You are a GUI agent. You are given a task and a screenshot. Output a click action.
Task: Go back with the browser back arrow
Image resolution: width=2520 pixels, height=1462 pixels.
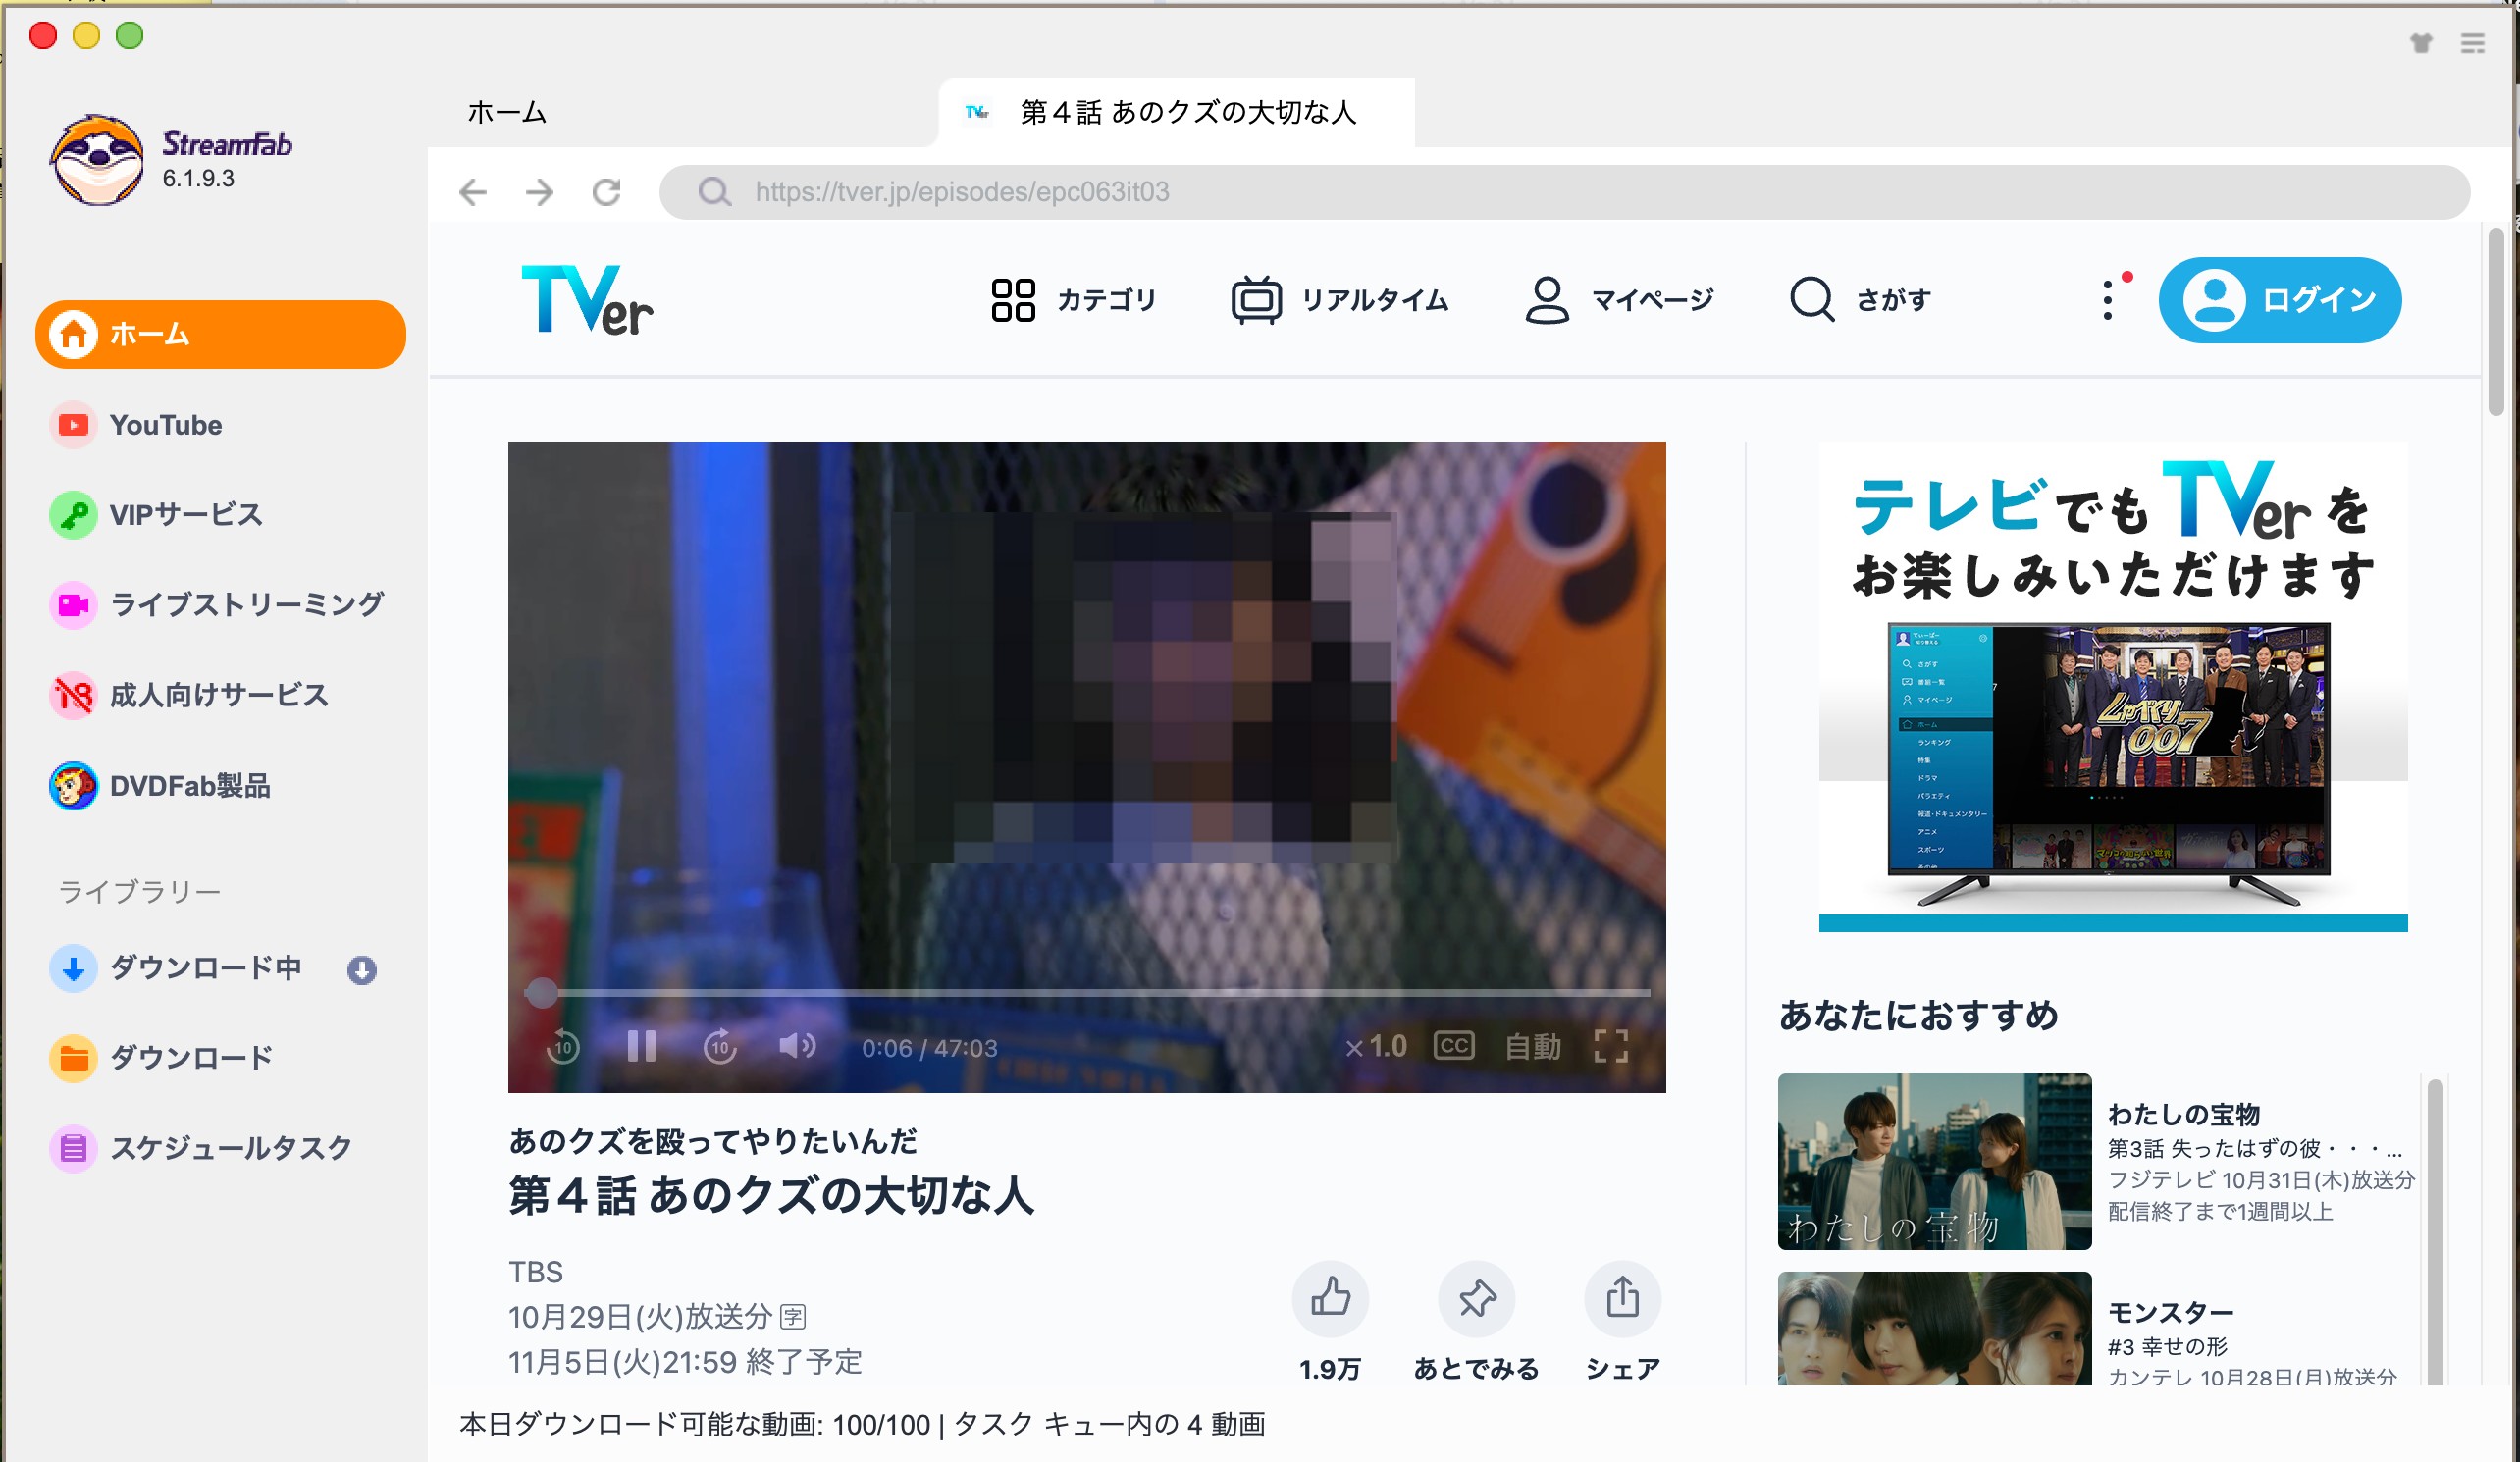tap(473, 191)
